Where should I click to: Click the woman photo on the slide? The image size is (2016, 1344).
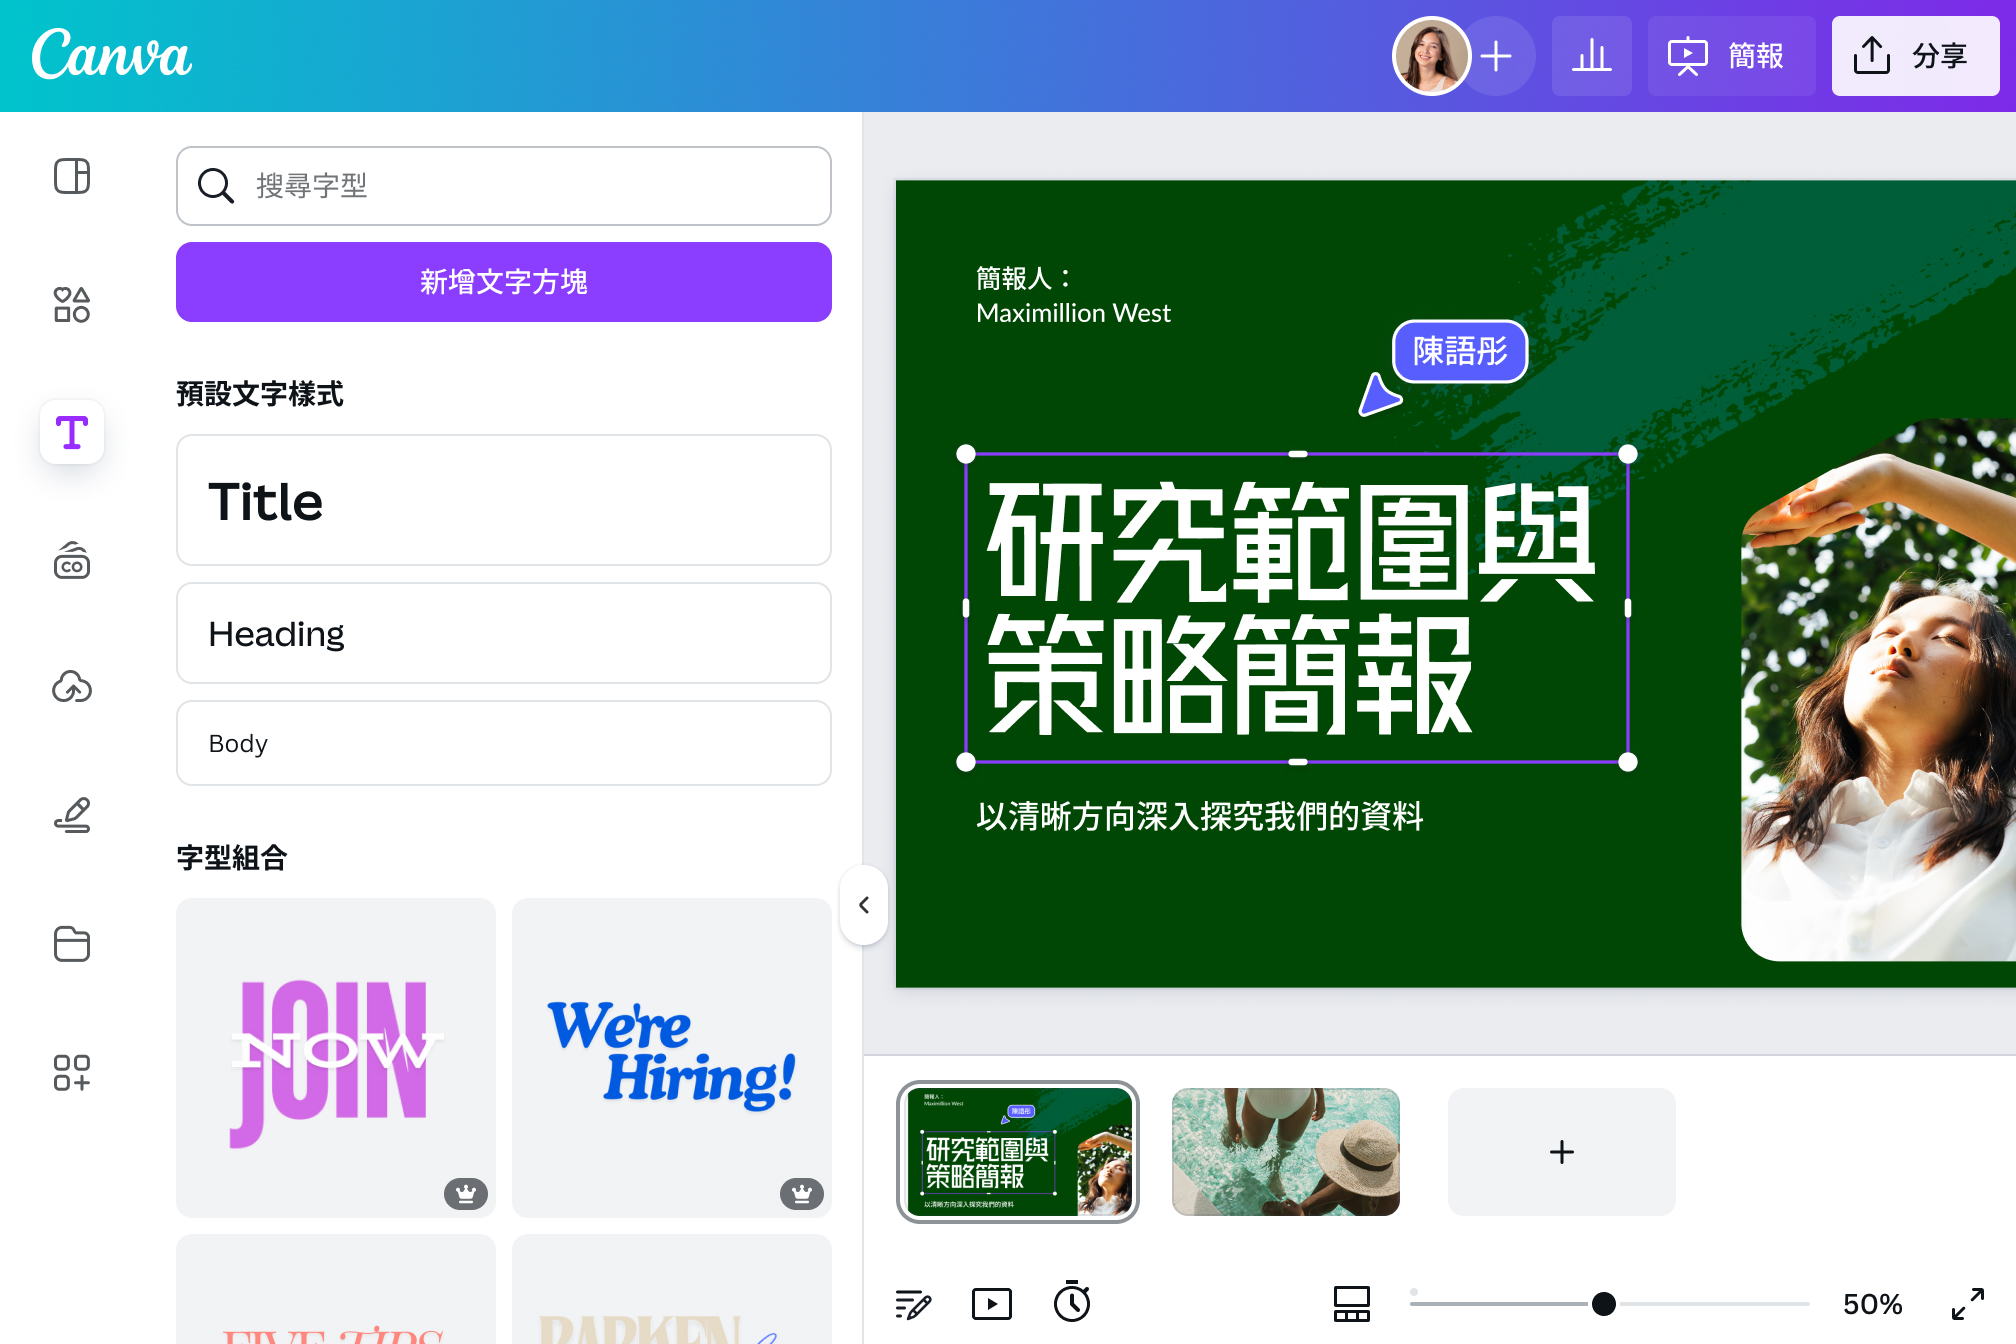pyautogui.click(x=1878, y=690)
